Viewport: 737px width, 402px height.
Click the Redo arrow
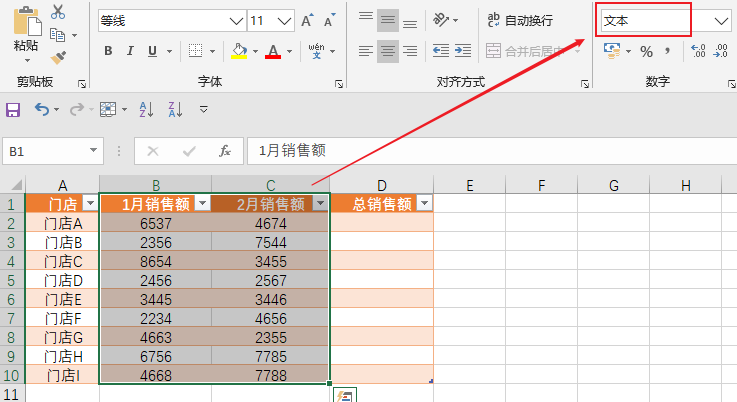pos(77,110)
